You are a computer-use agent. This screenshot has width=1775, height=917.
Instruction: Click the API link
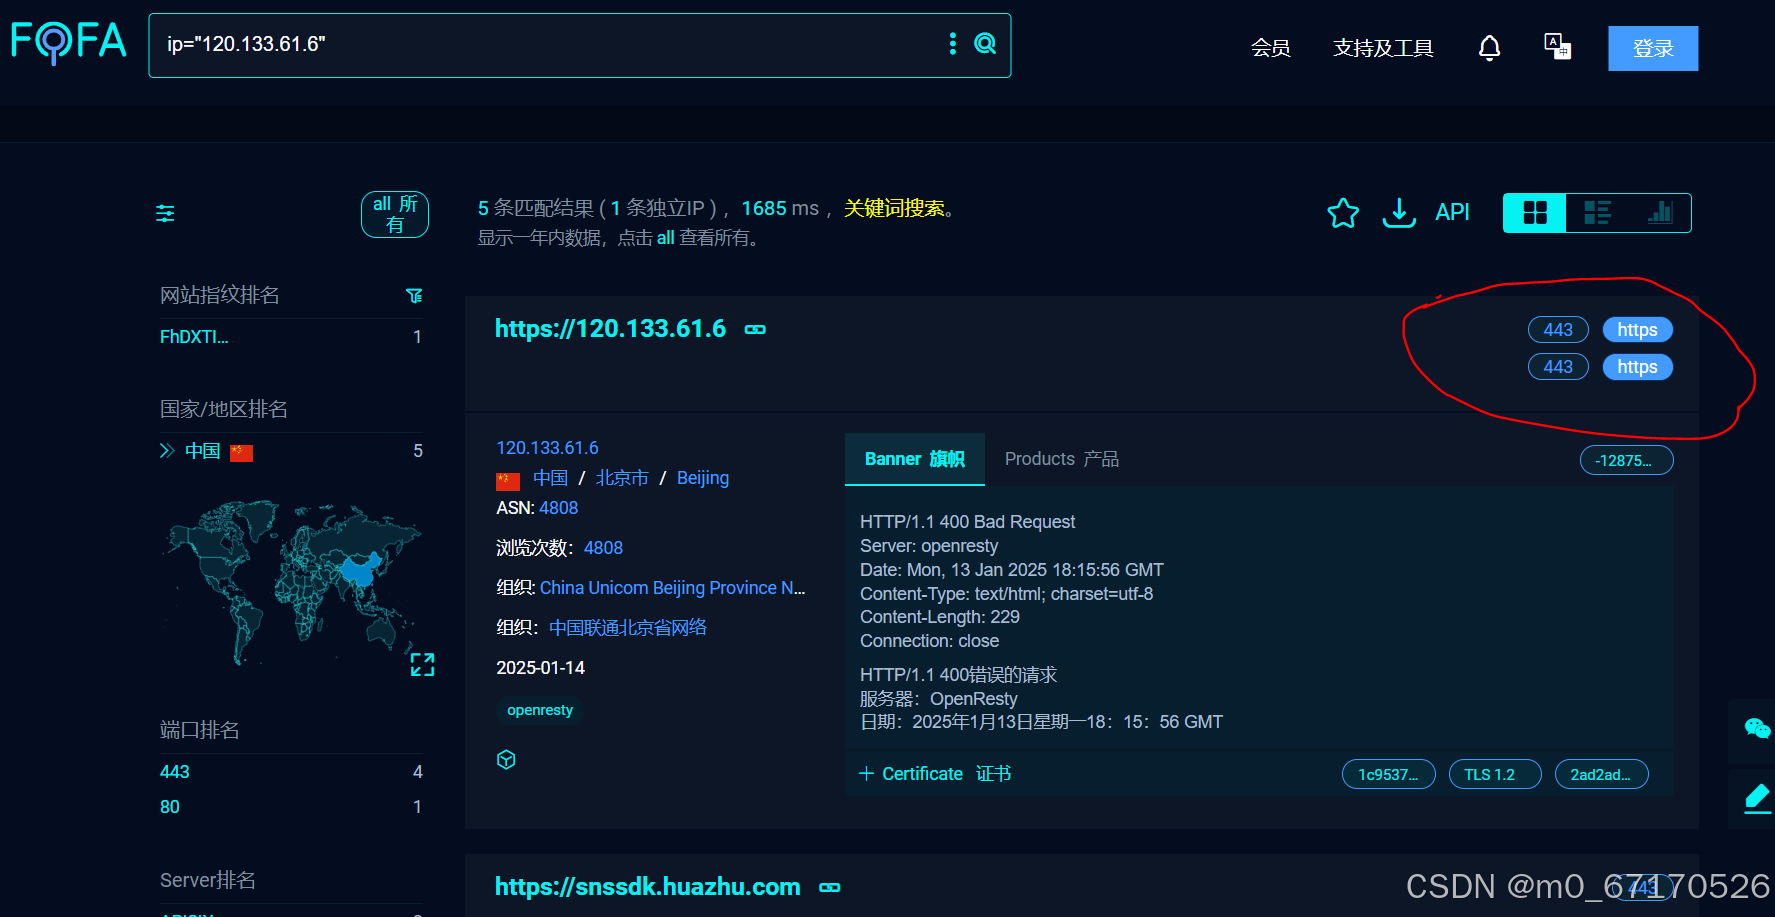coord(1452,212)
